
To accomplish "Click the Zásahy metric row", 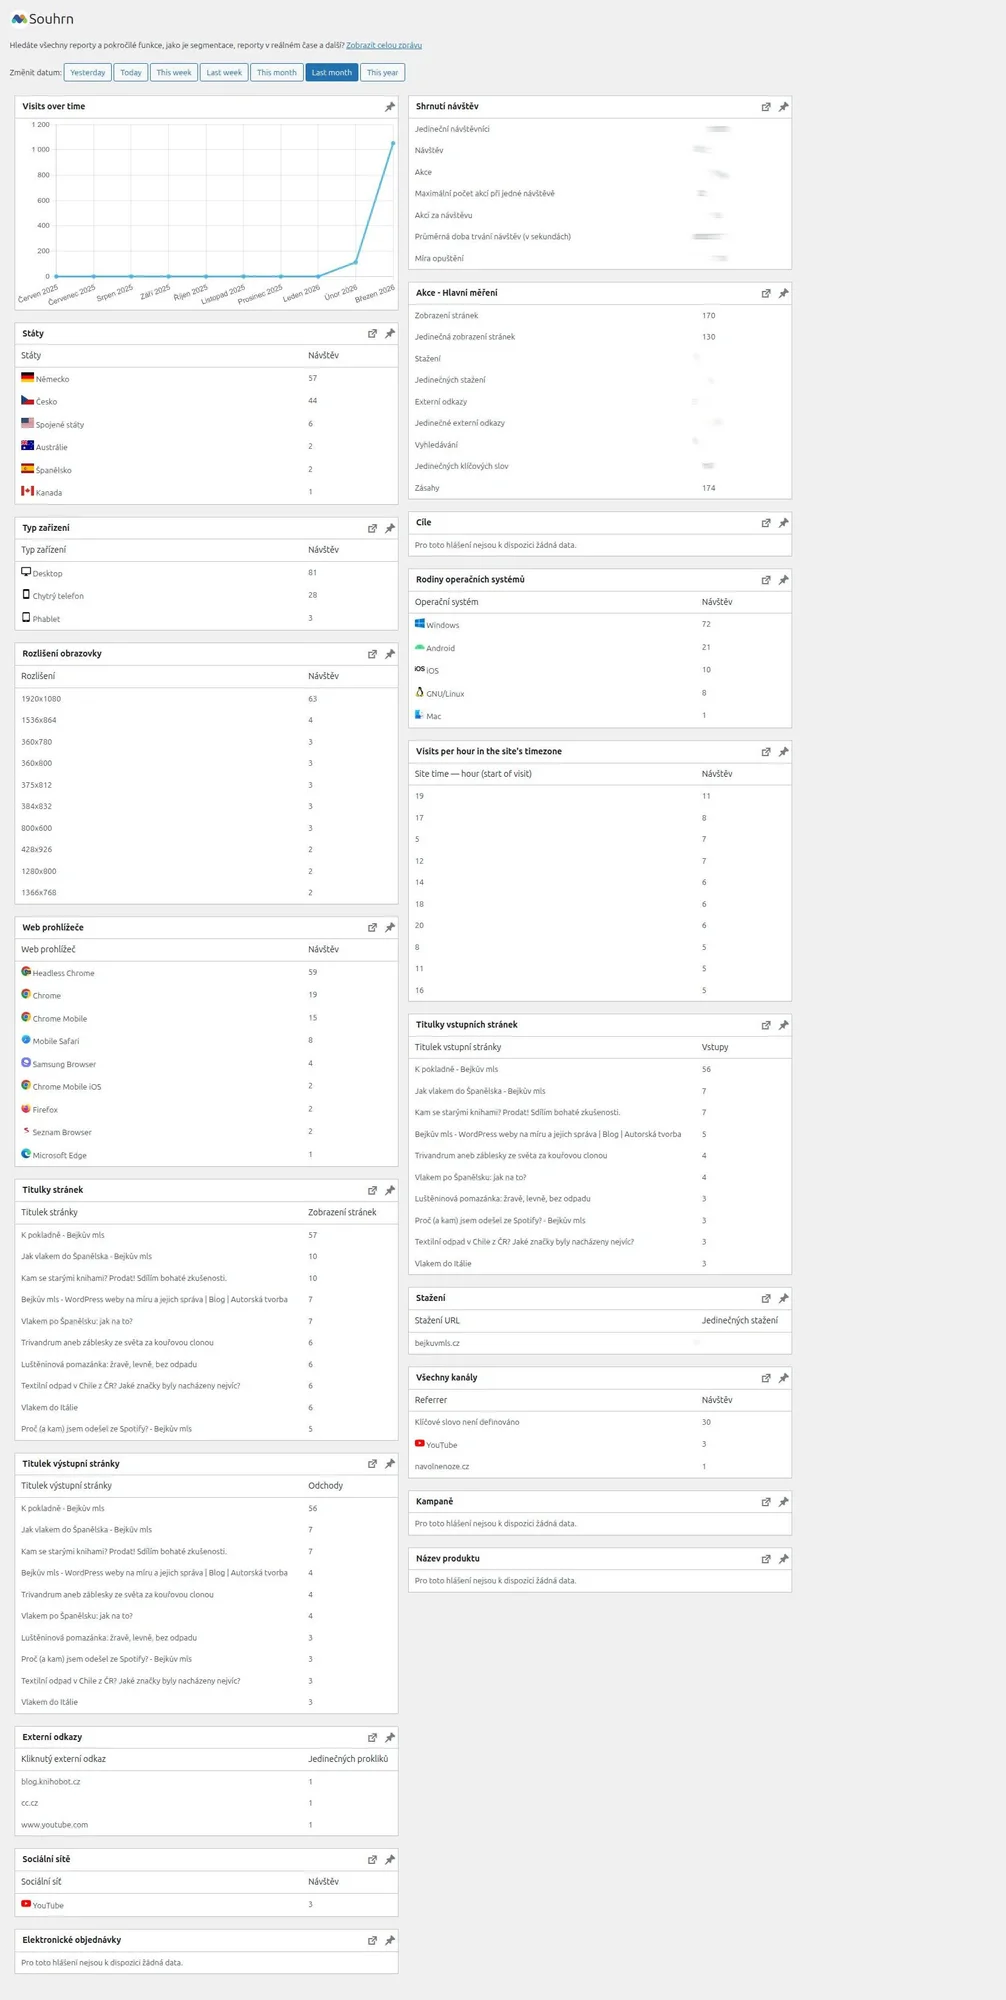I will point(600,488).
